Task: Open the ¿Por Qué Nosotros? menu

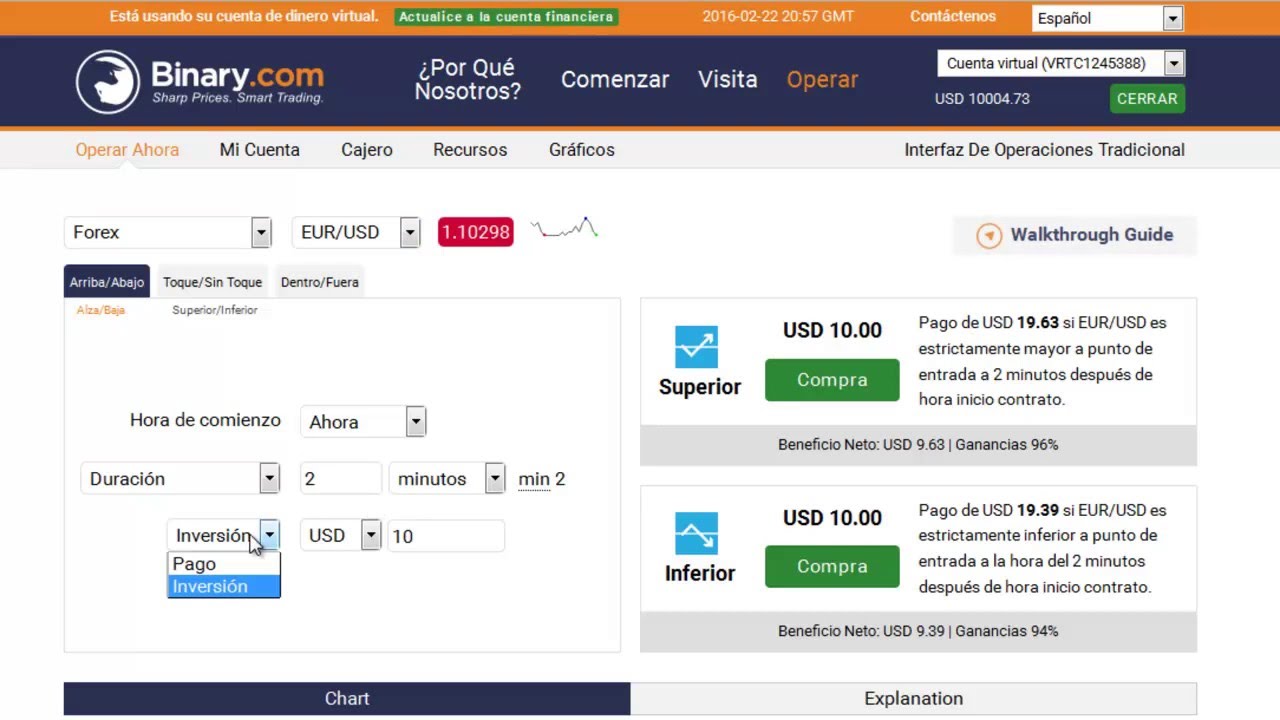Action: (x=468, y=80)
